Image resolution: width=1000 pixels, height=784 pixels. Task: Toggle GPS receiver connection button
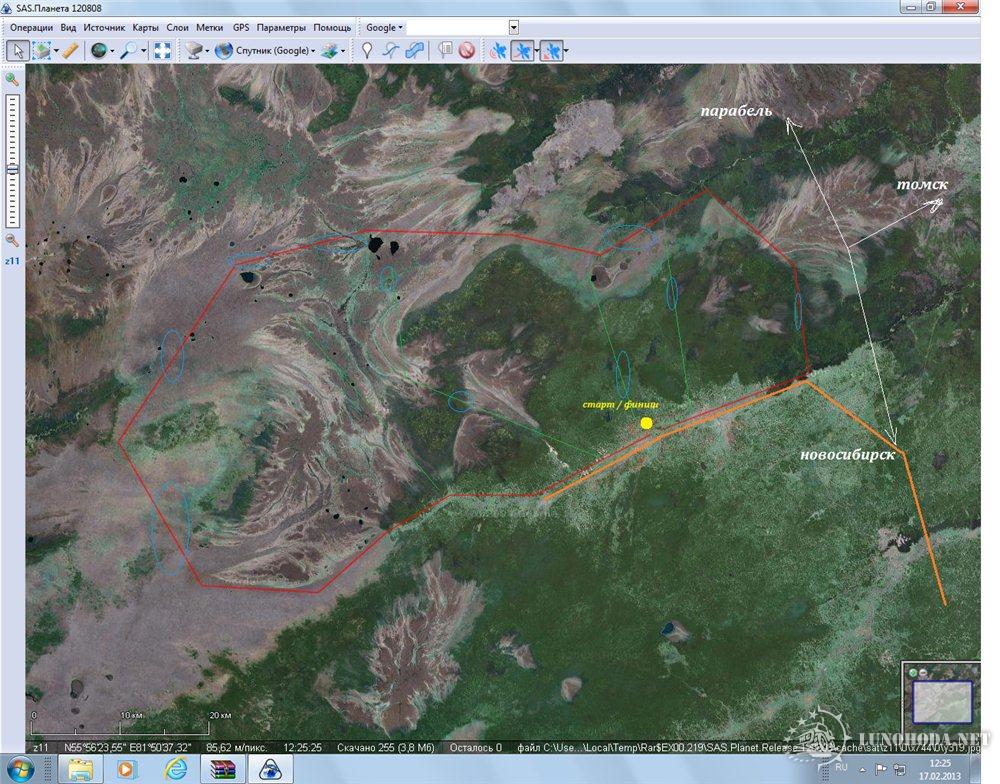[497, 50]
